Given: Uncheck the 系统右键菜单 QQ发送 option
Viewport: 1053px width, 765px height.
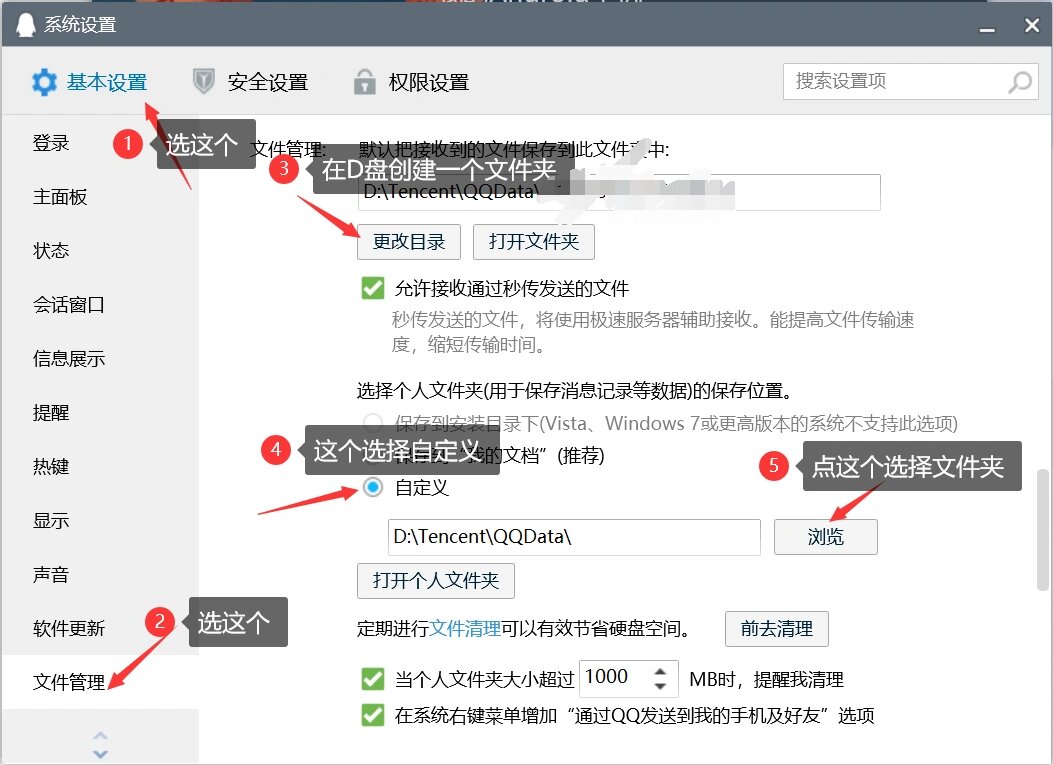Looking at the screenshot, I should point(373,715).
